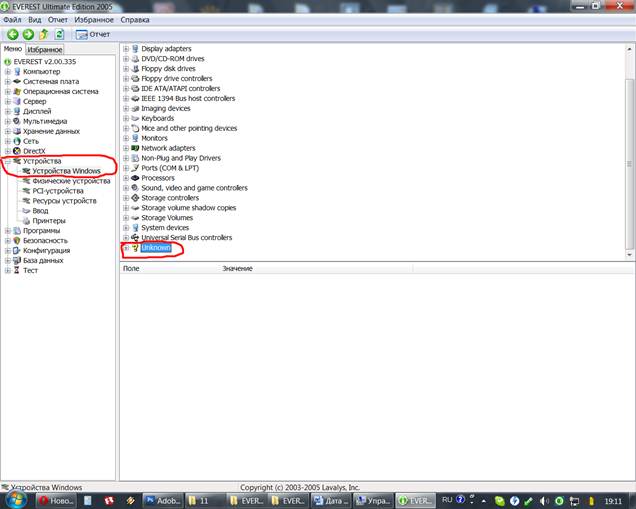
Task: Expand the Display adapters device category
Action: [x=126, y=49]
